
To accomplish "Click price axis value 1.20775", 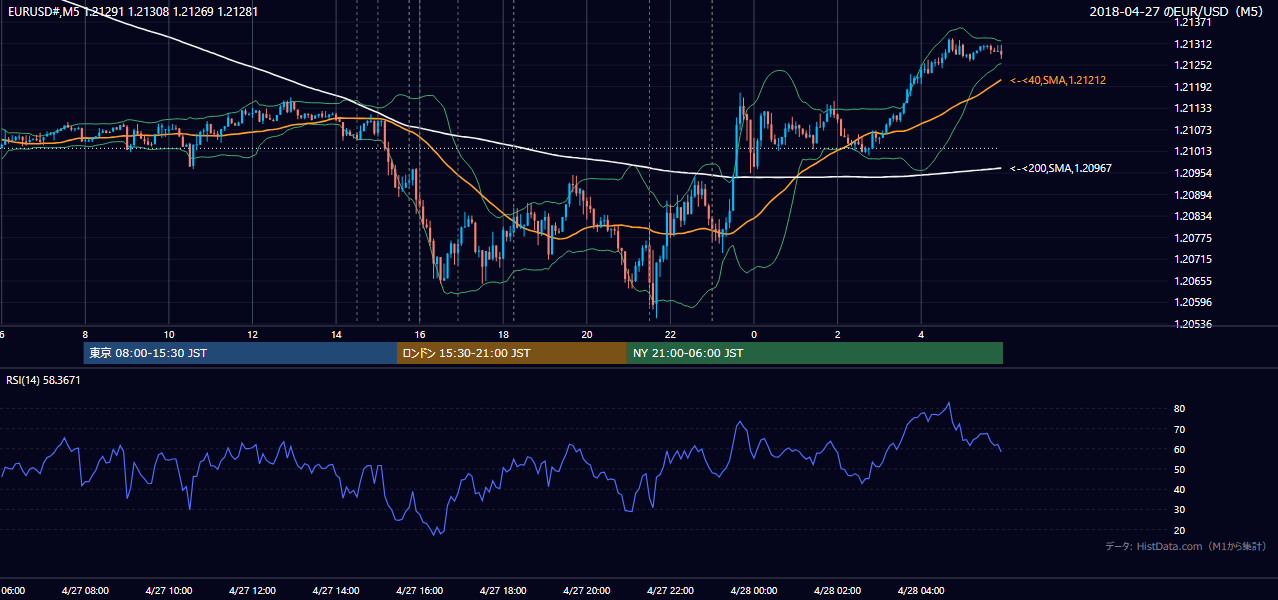I will pos(1194,238).
